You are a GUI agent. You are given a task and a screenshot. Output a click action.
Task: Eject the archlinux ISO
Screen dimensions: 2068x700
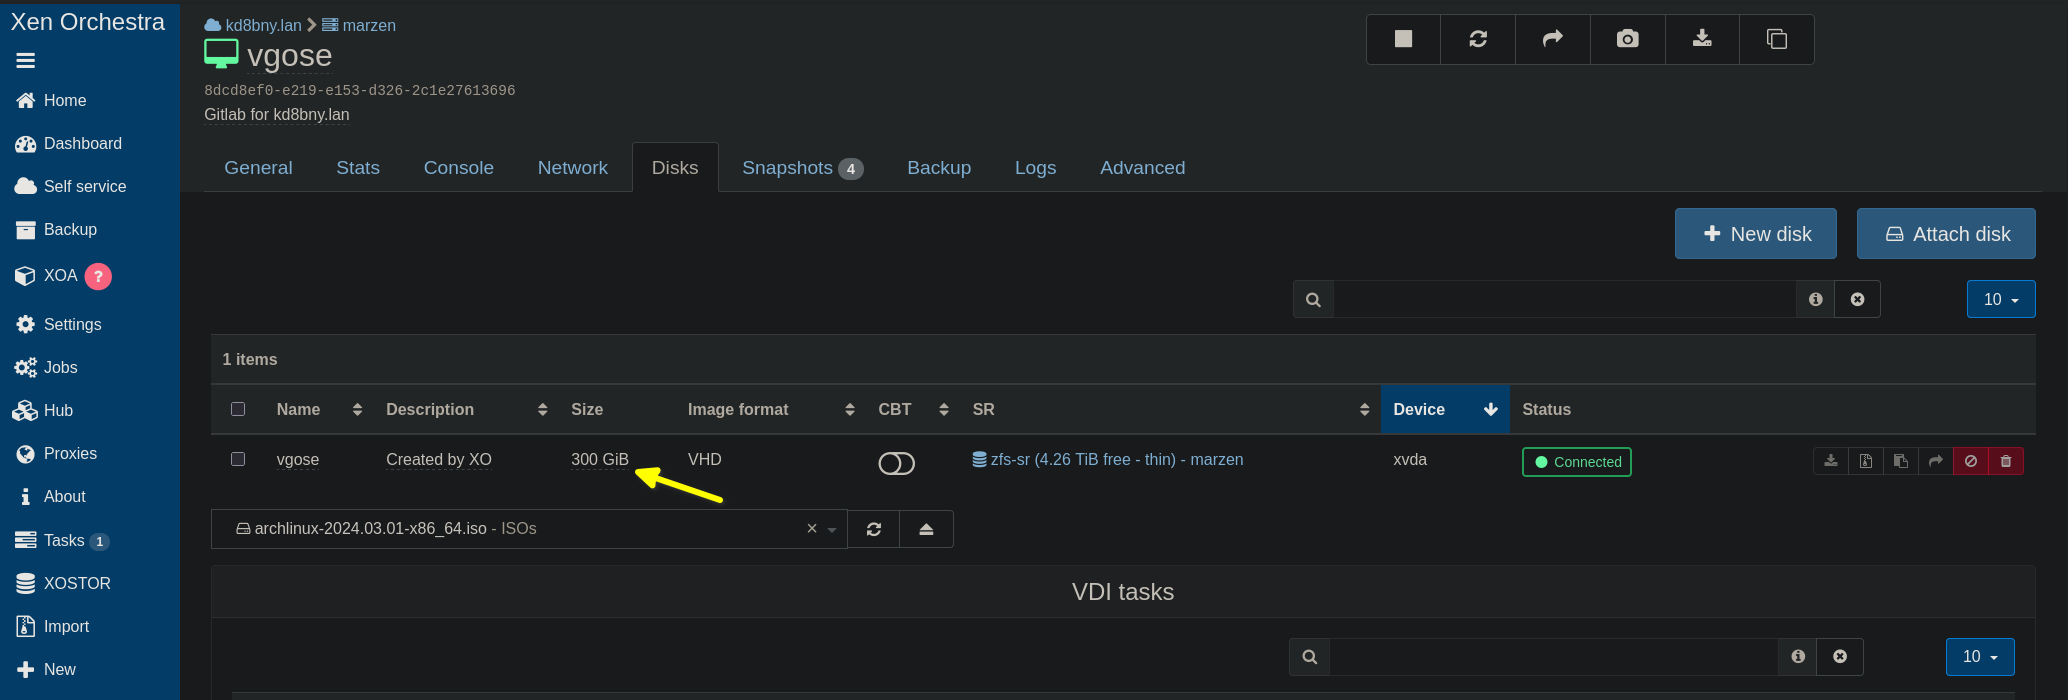[x=926, y=529]
